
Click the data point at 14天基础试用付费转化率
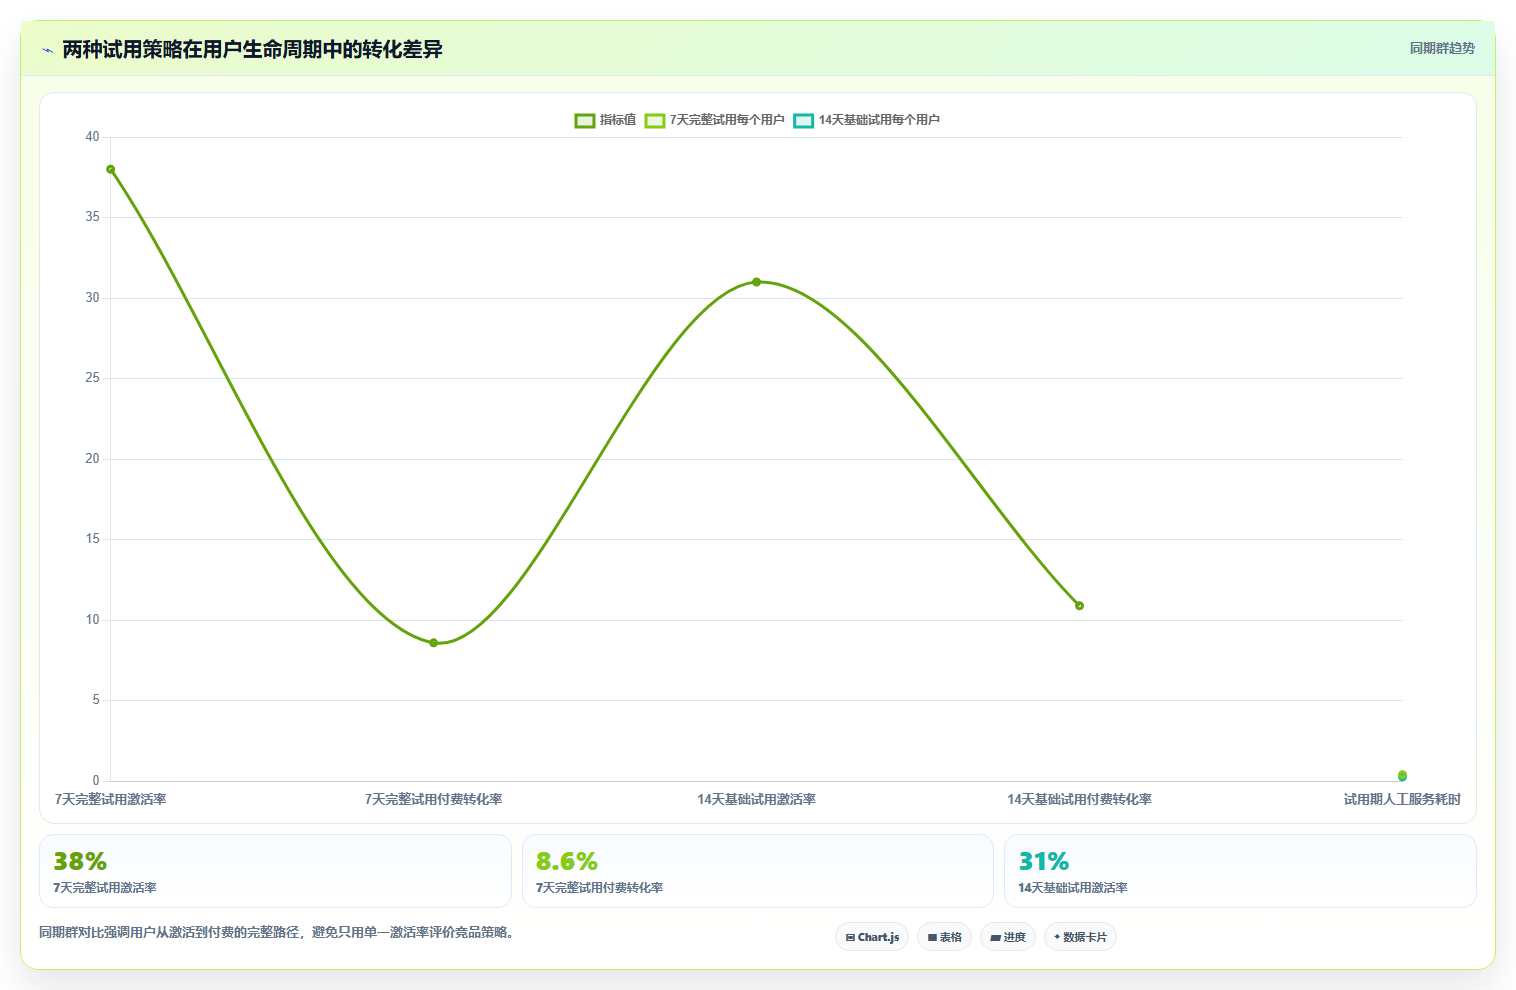1079,605
